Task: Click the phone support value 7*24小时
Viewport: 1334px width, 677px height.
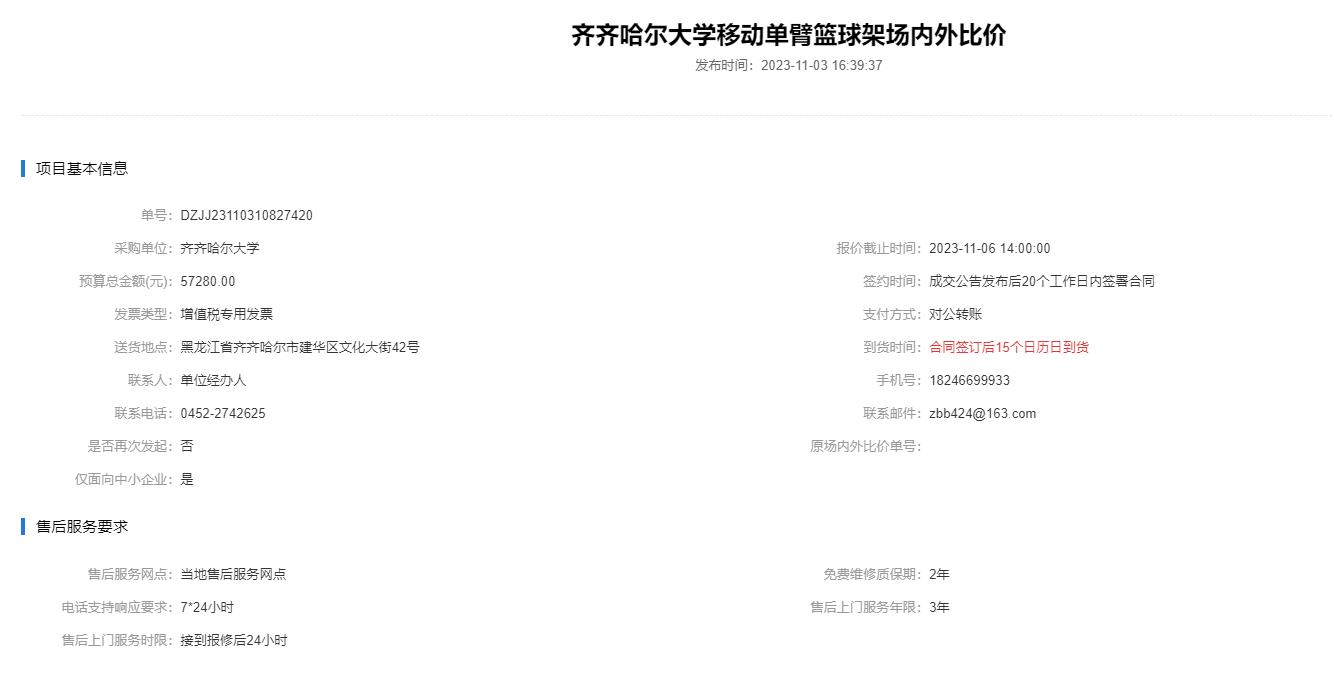Action: coord(207,607)
